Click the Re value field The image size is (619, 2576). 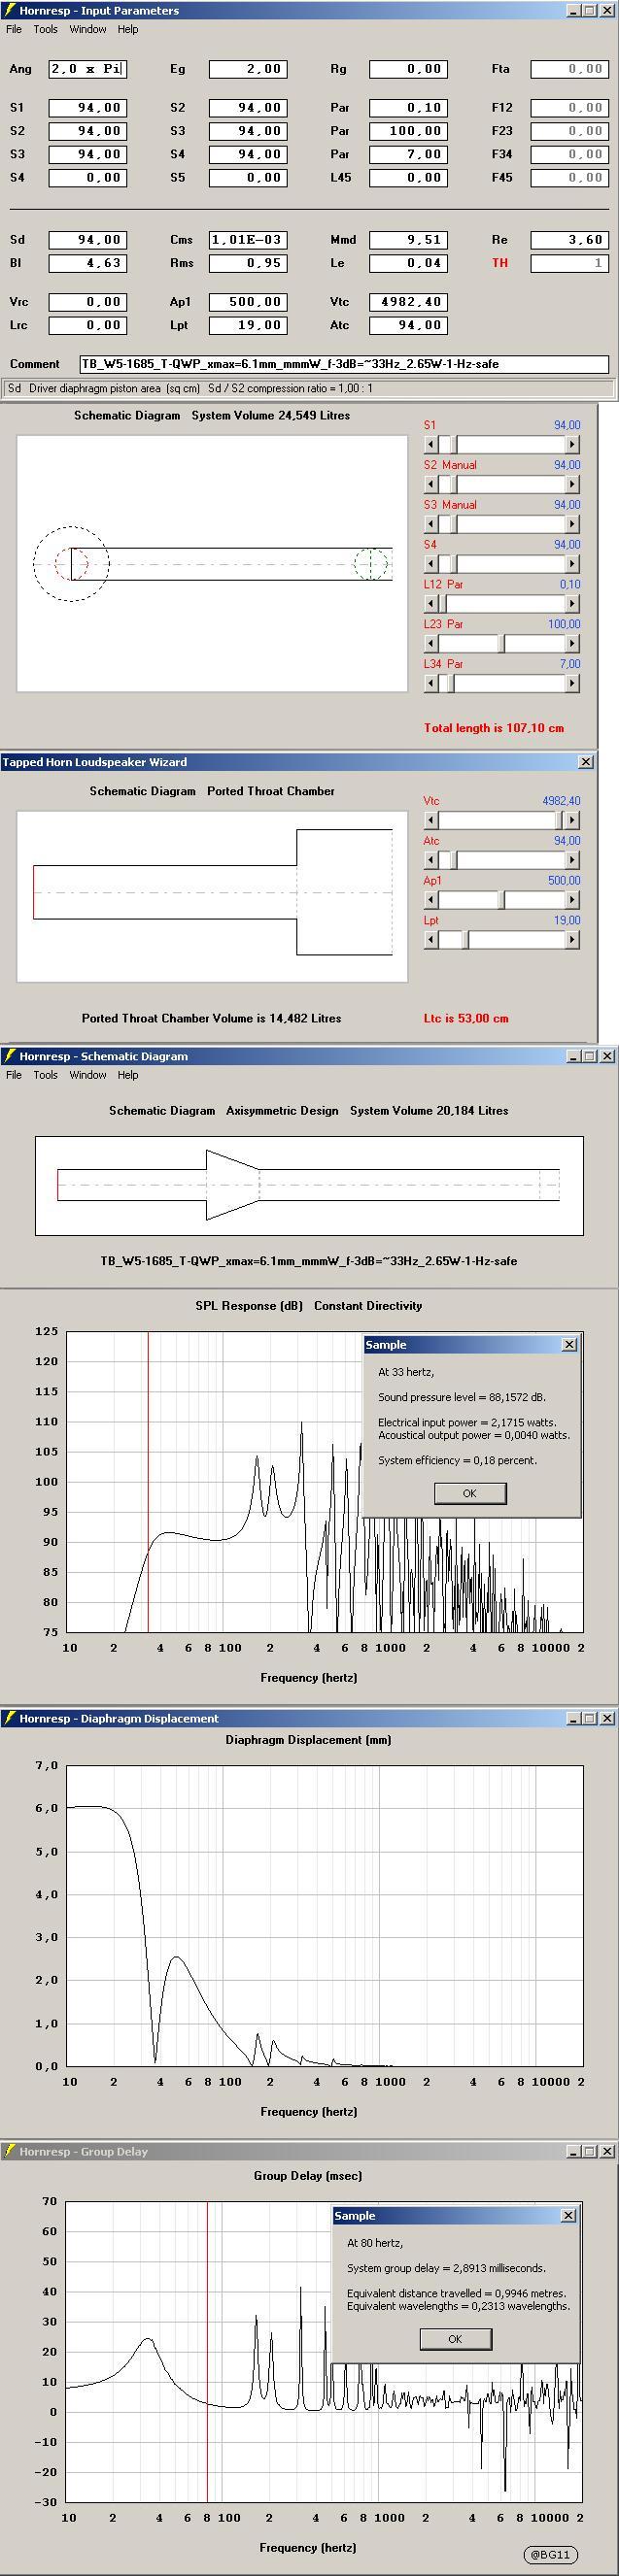(569, 240)
